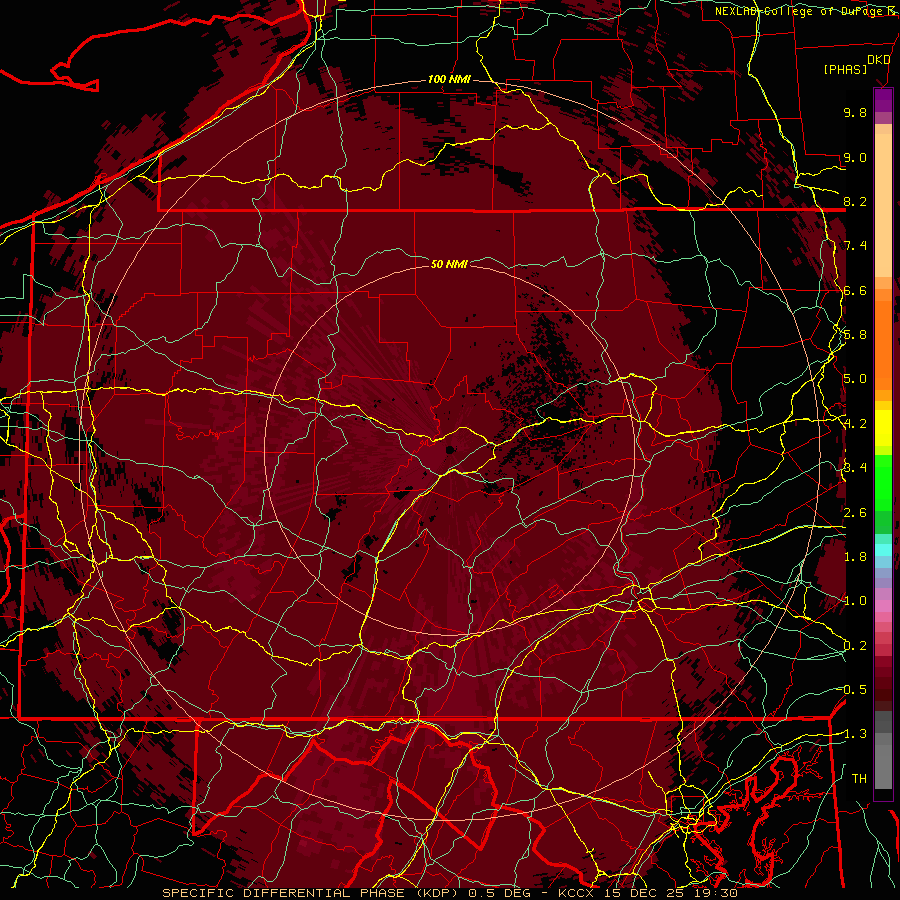
Task: Click the KCCX radar site identifier
Action: click(577, 893)
